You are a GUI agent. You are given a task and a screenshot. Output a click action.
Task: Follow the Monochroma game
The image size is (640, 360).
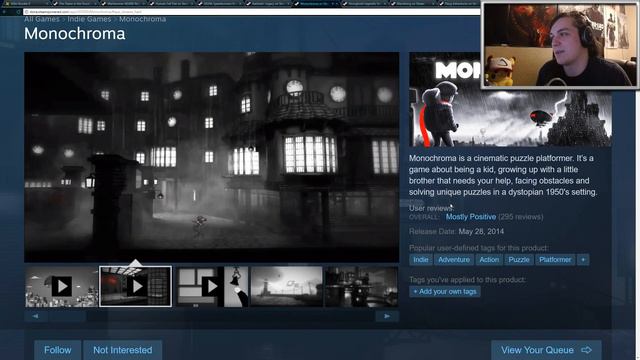click(58, 350)
